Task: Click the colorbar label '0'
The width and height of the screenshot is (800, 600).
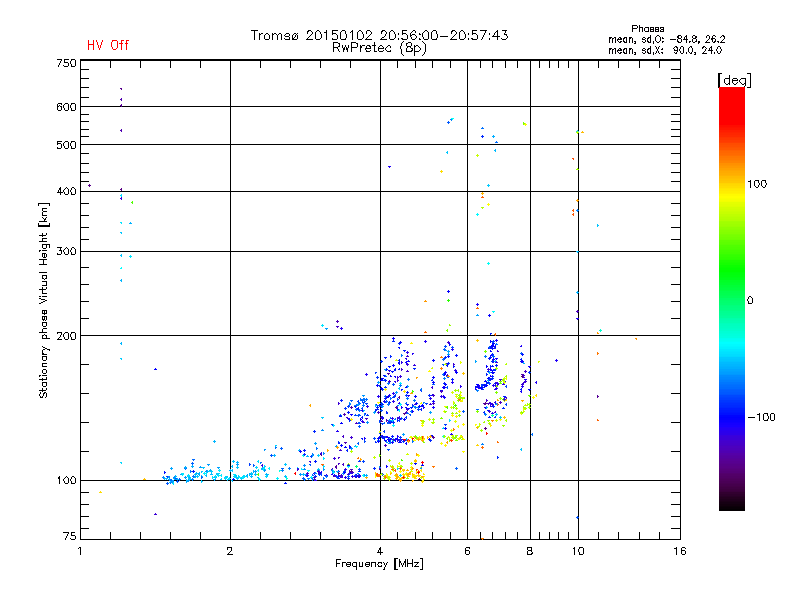Action: click(750, 301)
